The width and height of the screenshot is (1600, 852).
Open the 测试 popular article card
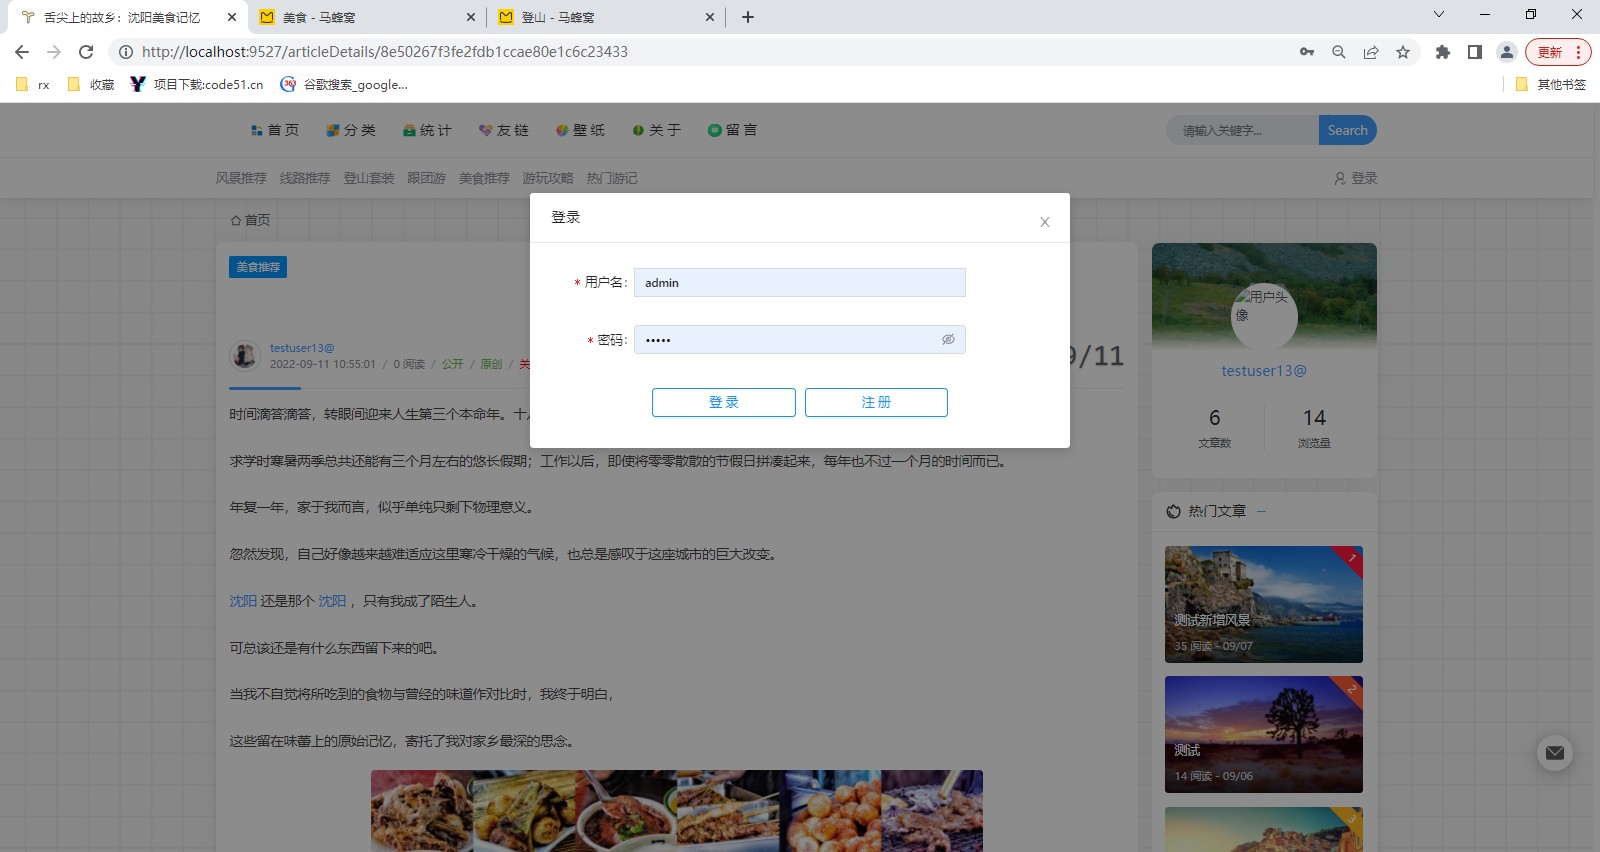[1264, 734]
